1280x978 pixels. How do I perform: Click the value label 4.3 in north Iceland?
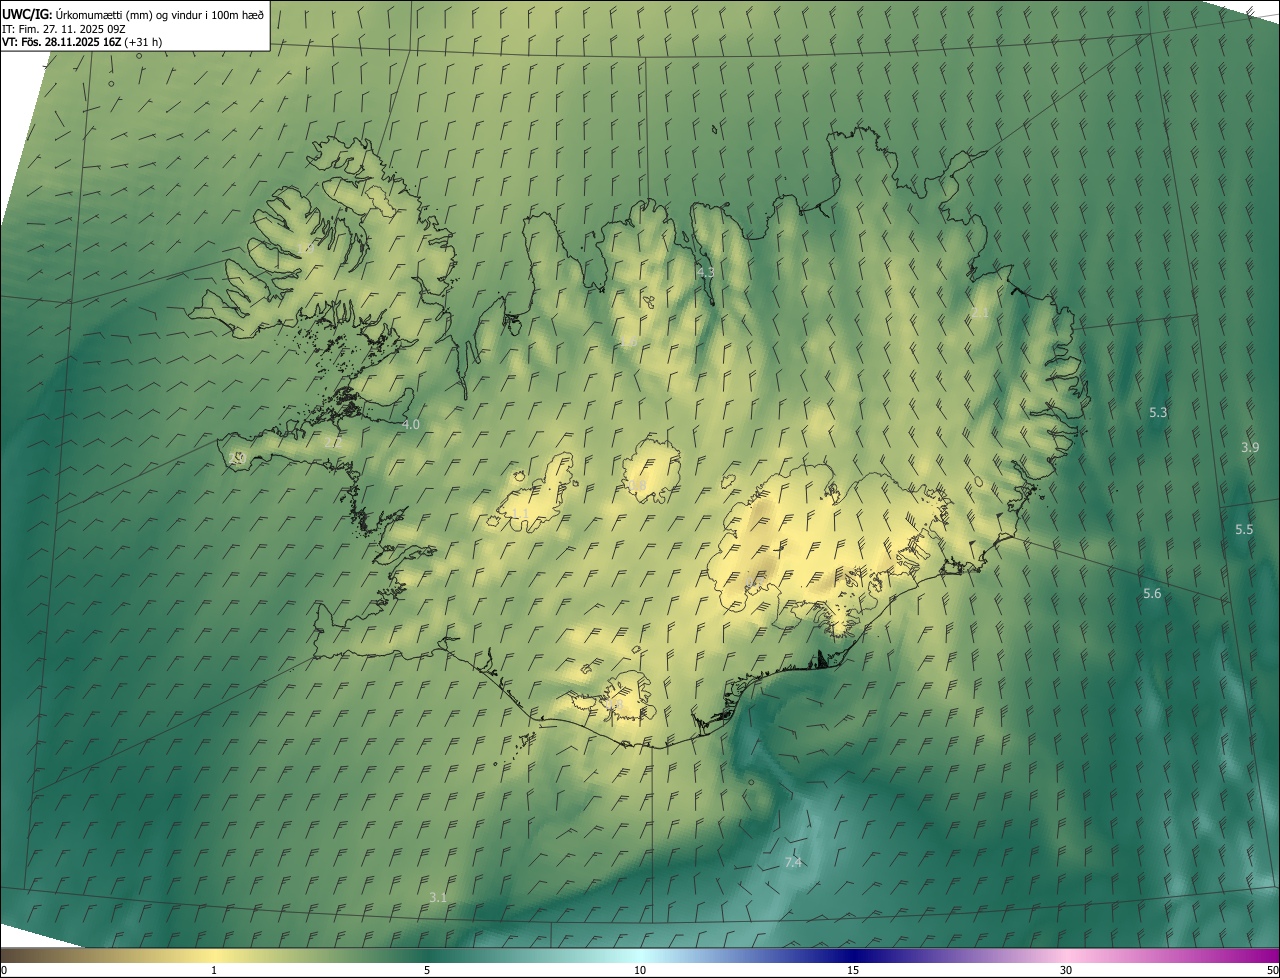pos(705,272)
